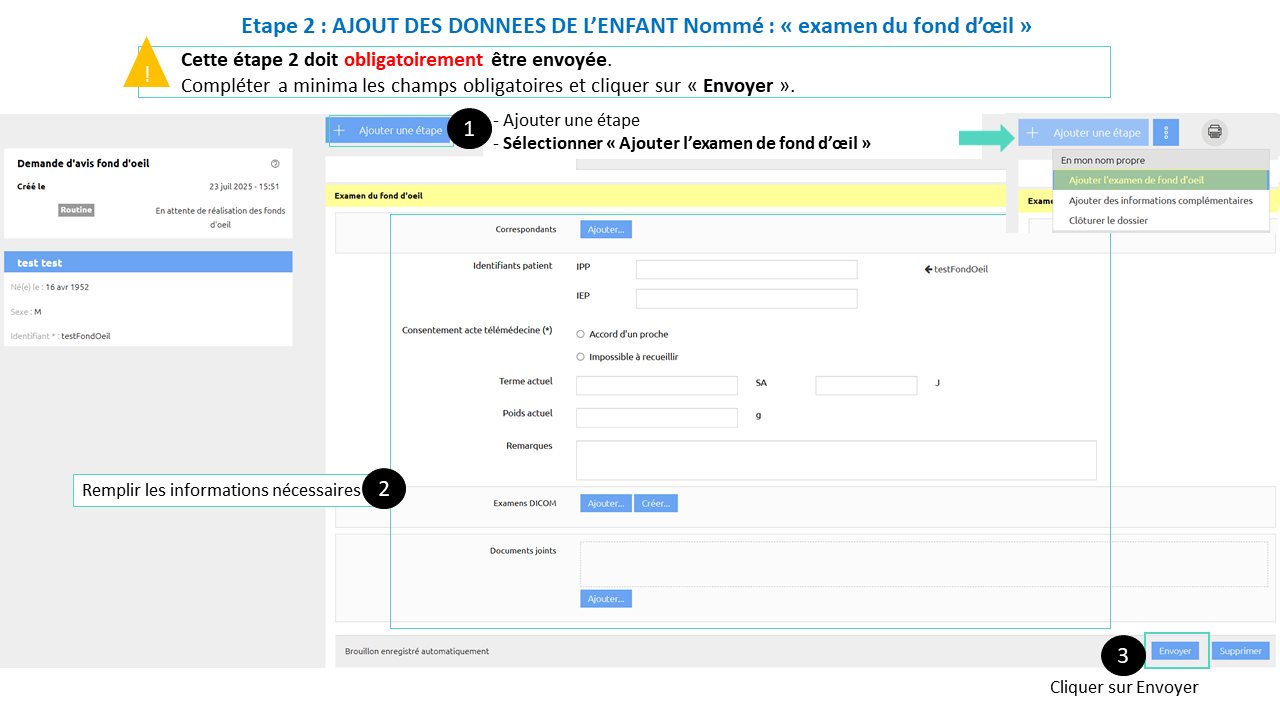
Task: Click the yellow warning triangle icon
Action: 147,64
